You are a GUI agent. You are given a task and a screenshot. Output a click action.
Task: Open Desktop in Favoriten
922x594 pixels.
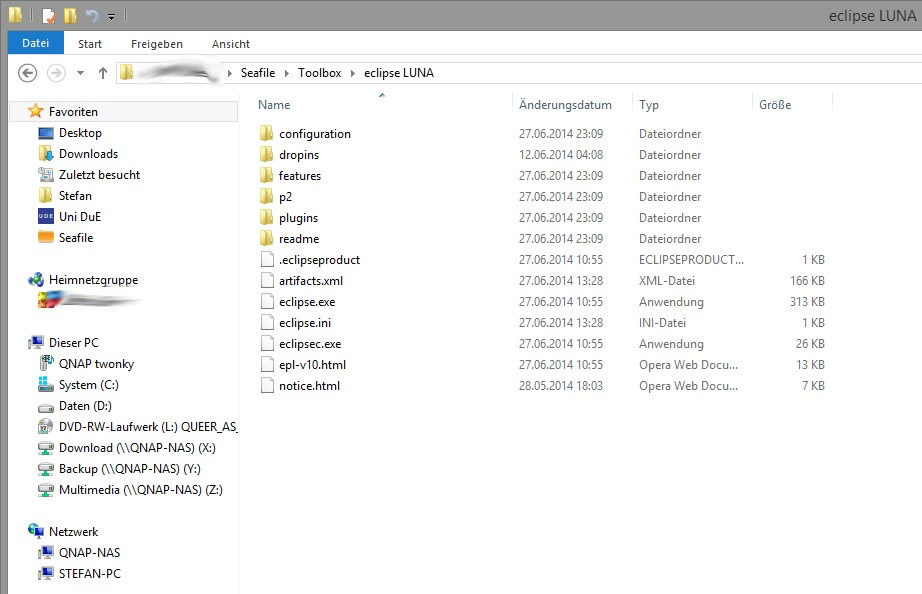pos(80,133)
